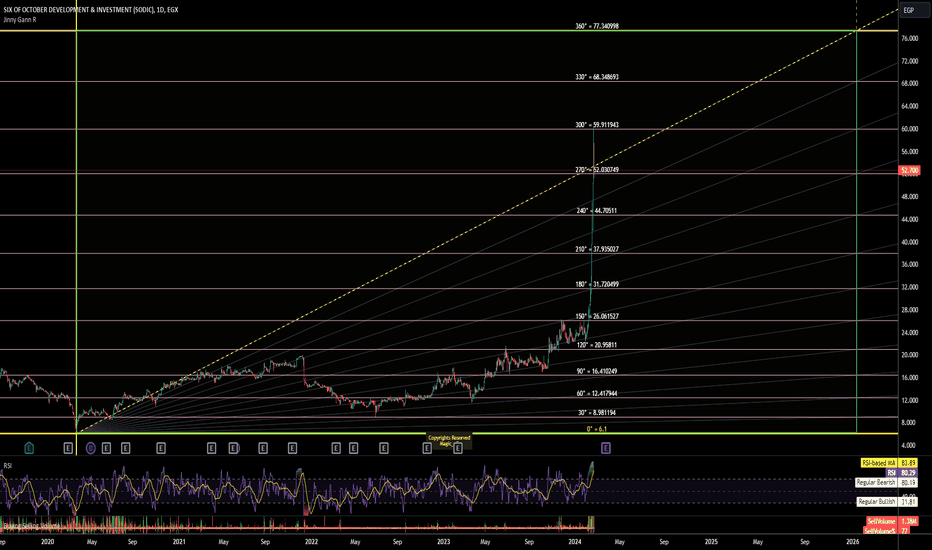Click the RSI-based MA value label
932x550 pixels.
pos(888,463)
